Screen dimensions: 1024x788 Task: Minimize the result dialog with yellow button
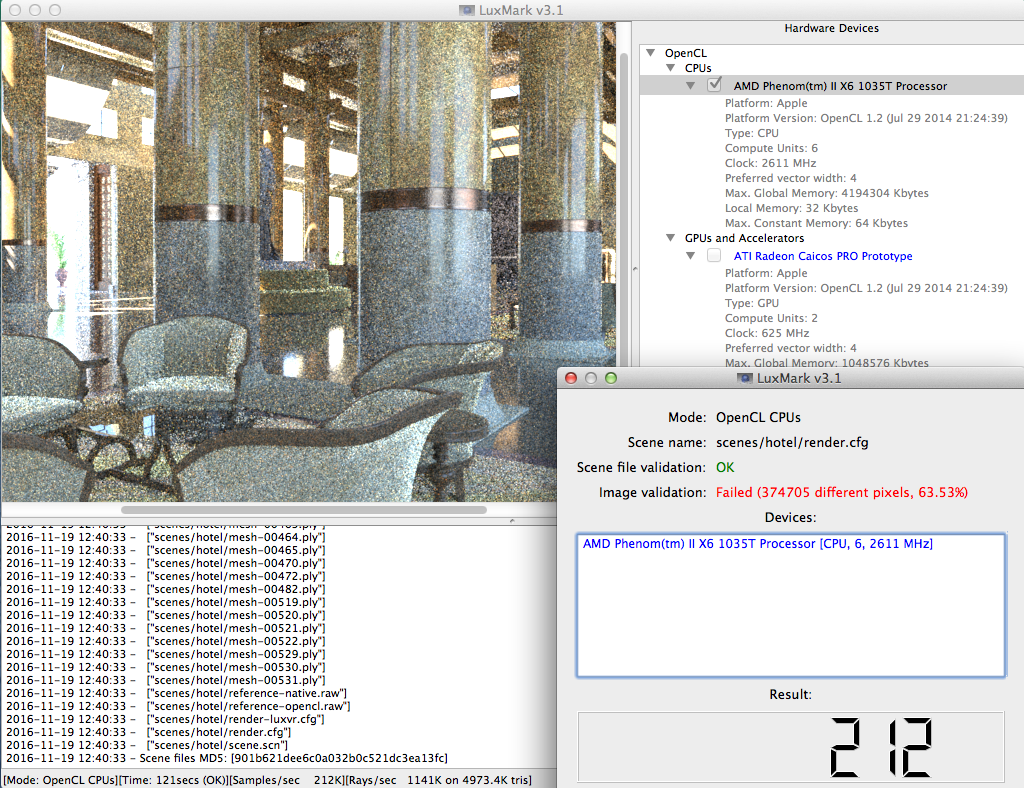coord(592,378)
